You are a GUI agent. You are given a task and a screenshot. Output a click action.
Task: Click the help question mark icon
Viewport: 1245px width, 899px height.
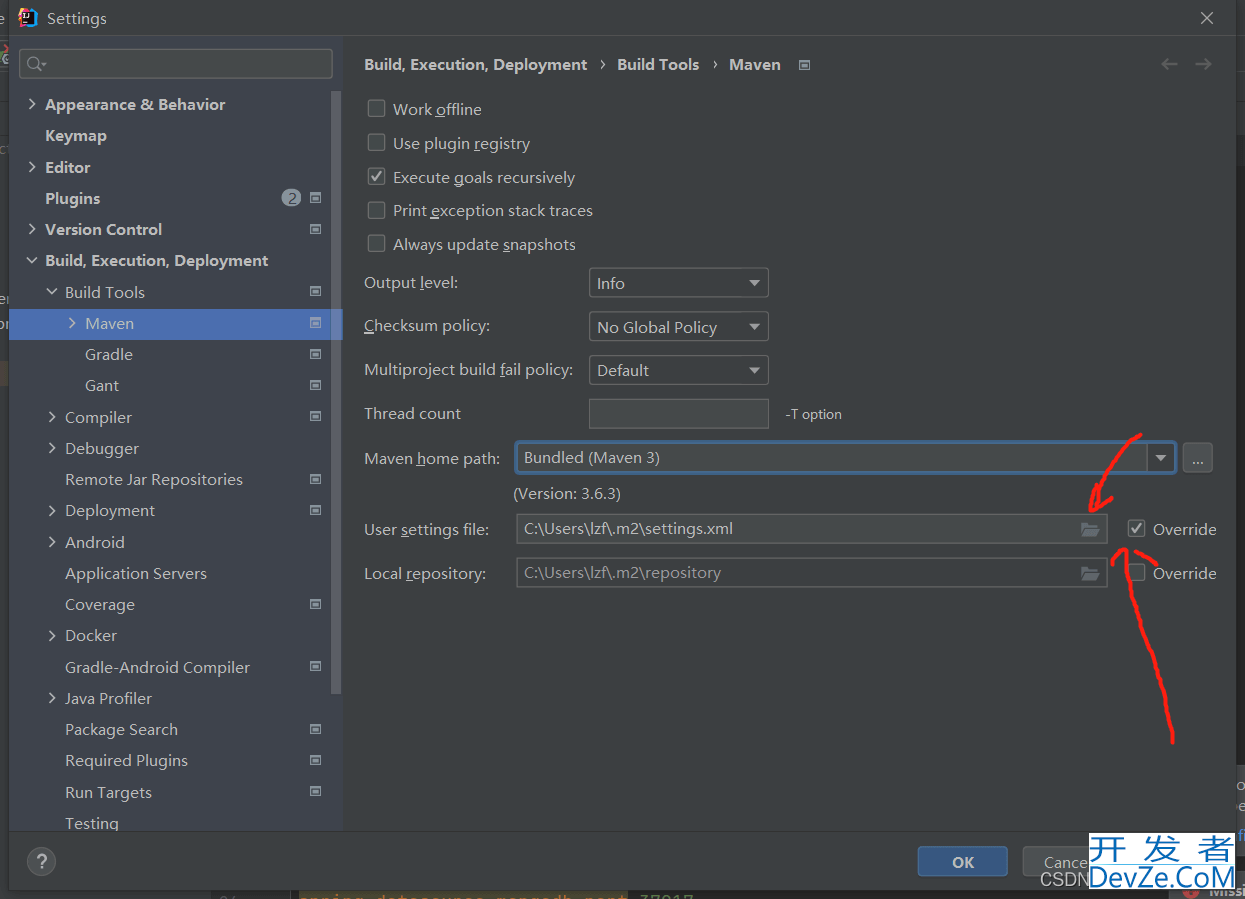(41, 861)
